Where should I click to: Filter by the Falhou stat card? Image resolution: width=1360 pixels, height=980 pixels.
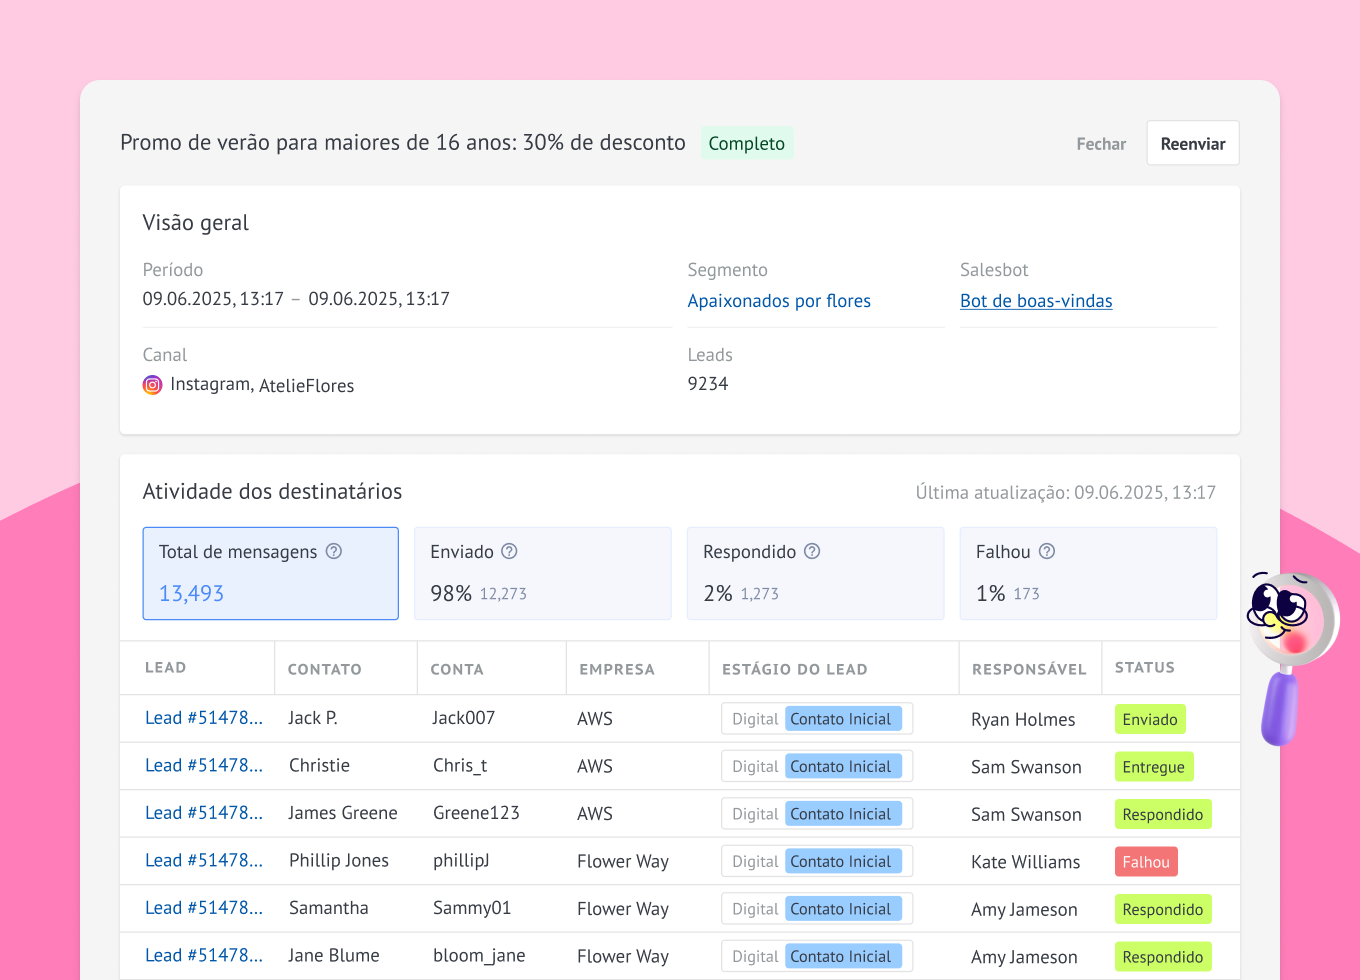coord(1088,573)
